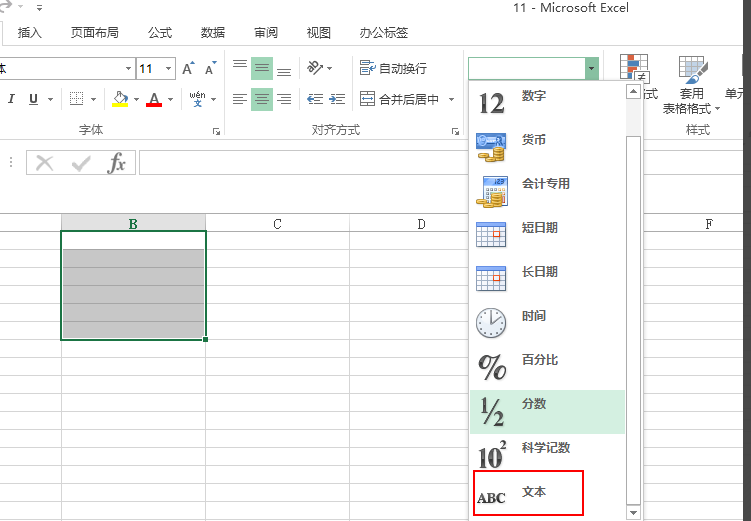Click the Decrease Font Size icon

point(210,68)
